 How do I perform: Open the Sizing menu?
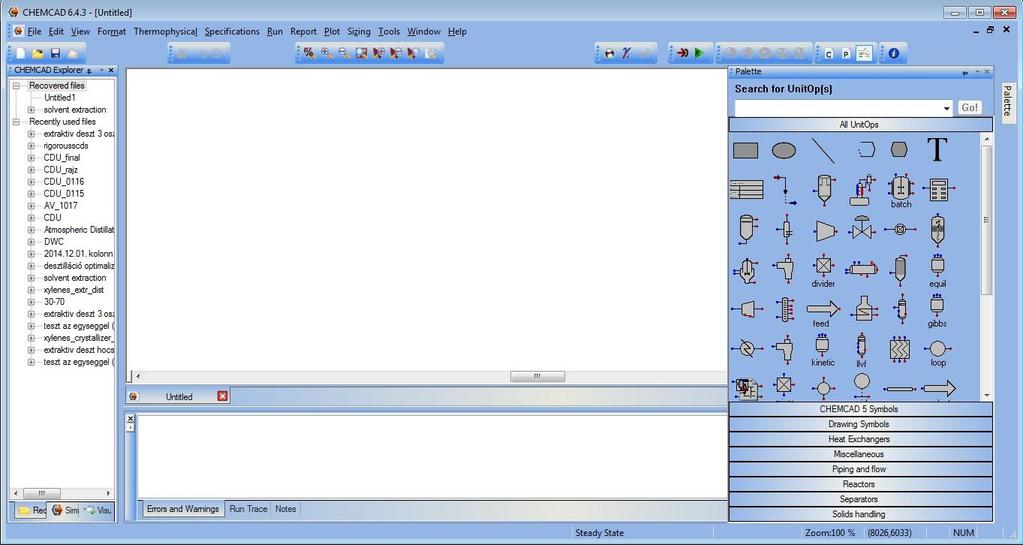point(358,31)
